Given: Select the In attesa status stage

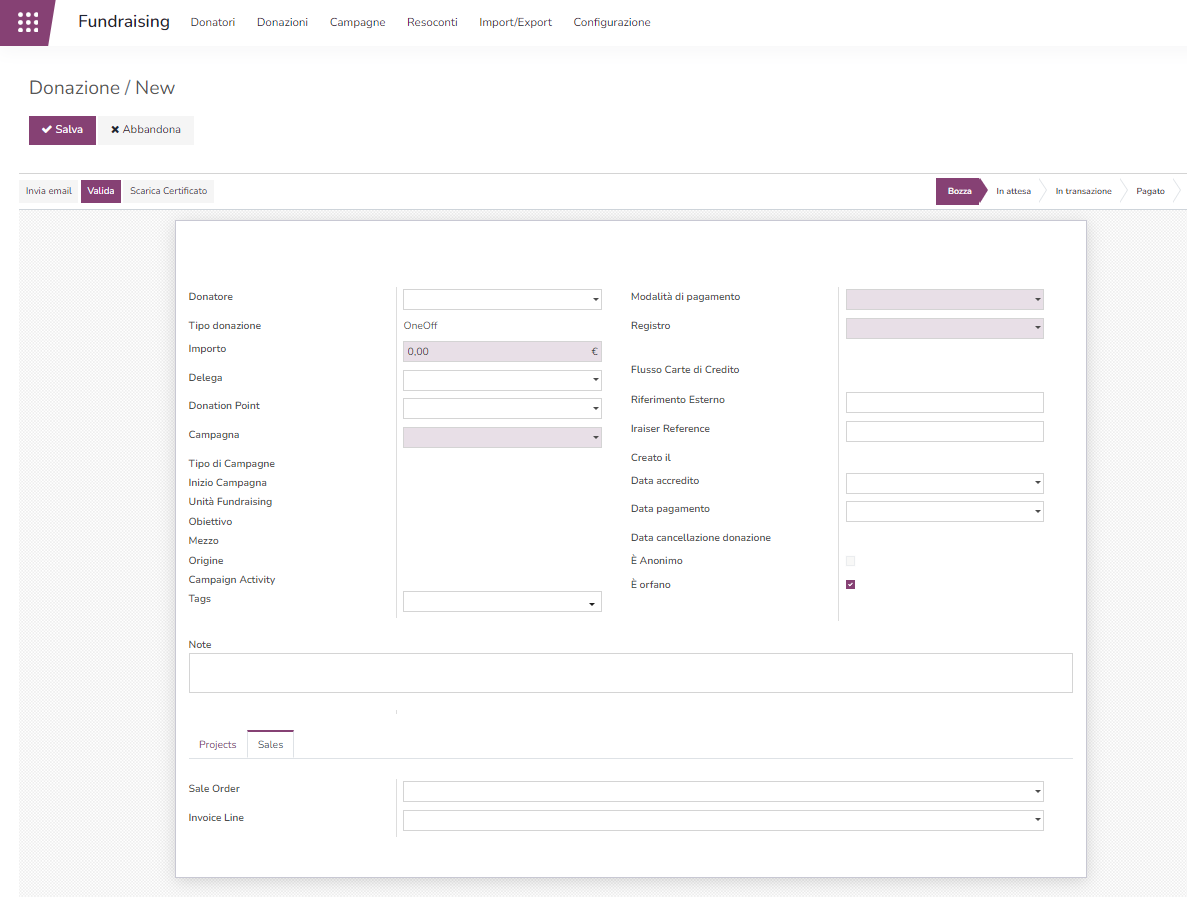Looking at the screenshot, I should [x=1013, y=191].
